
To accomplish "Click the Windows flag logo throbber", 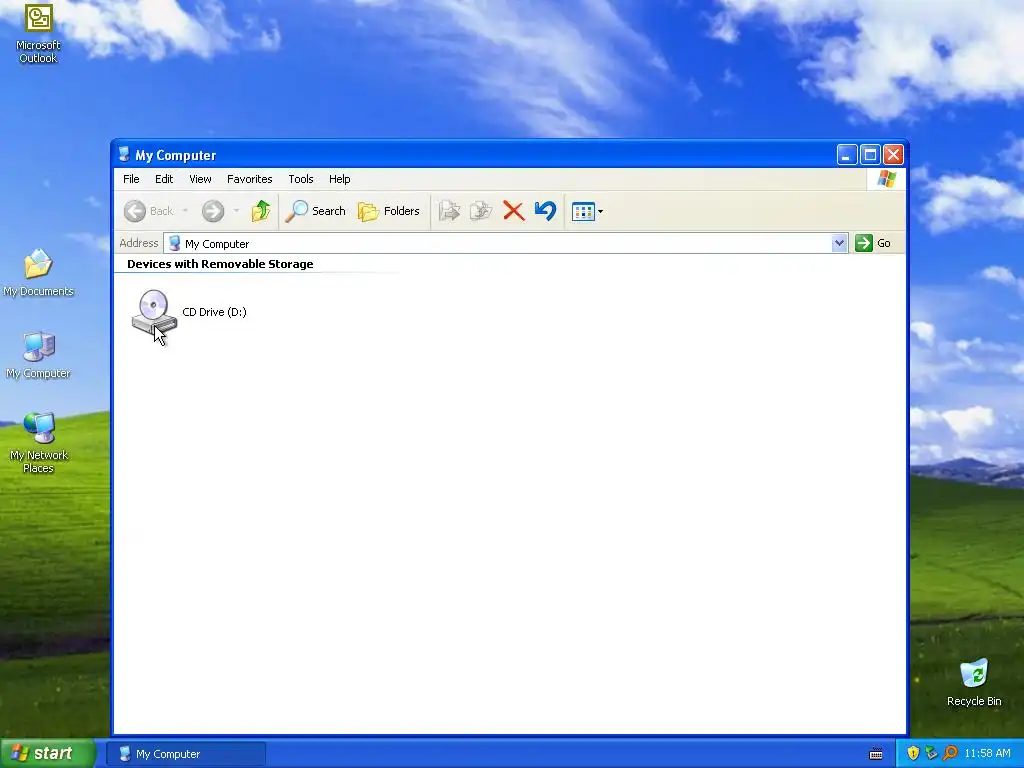I will [887, 178].
